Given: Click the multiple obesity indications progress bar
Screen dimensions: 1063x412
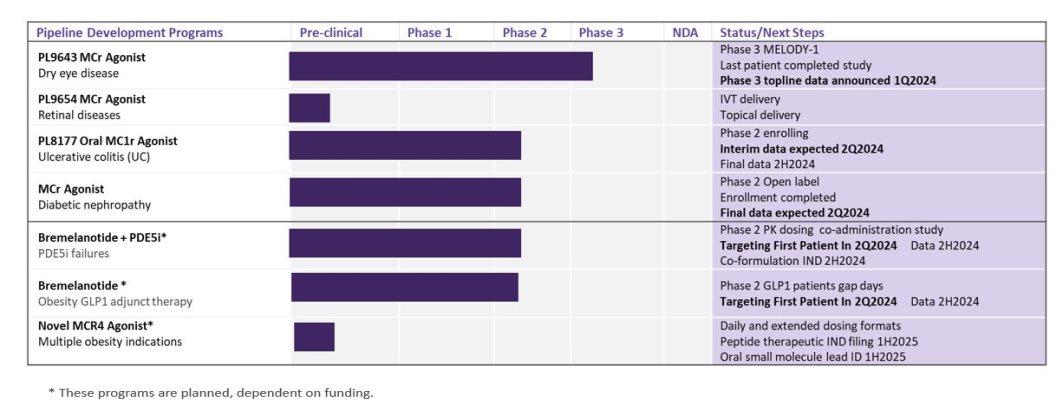Looking at the screenshot, I should [x=314, y=337].
